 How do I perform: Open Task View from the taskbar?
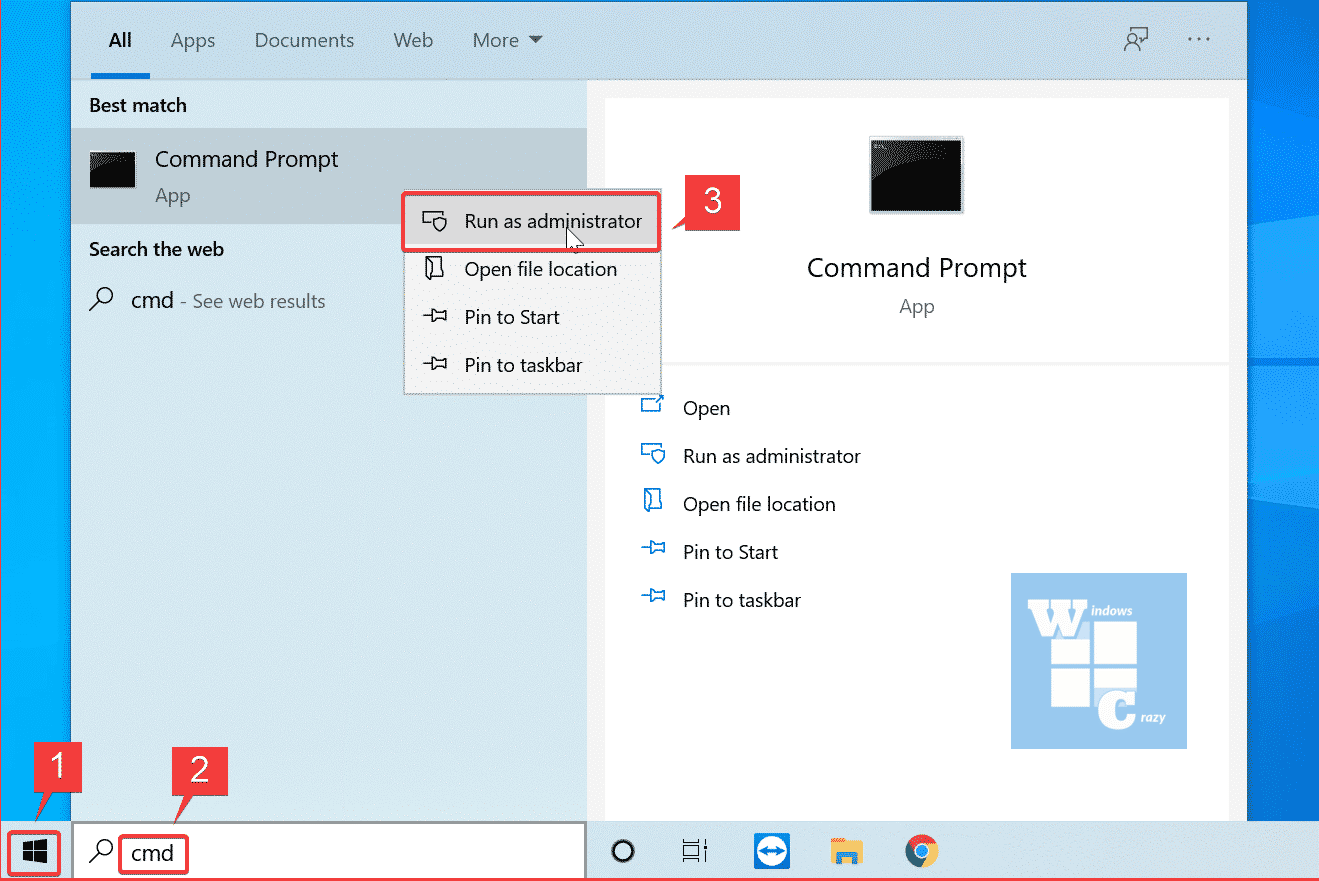pos(695,852)
